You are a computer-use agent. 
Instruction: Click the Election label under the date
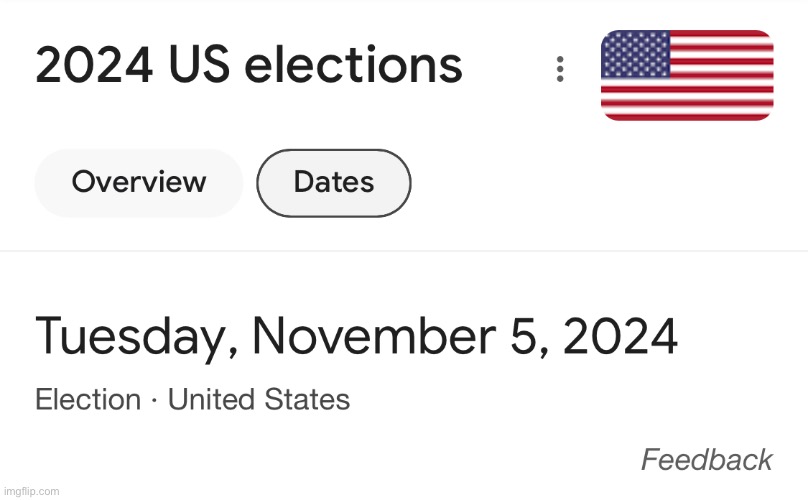(x=88, y=399)
